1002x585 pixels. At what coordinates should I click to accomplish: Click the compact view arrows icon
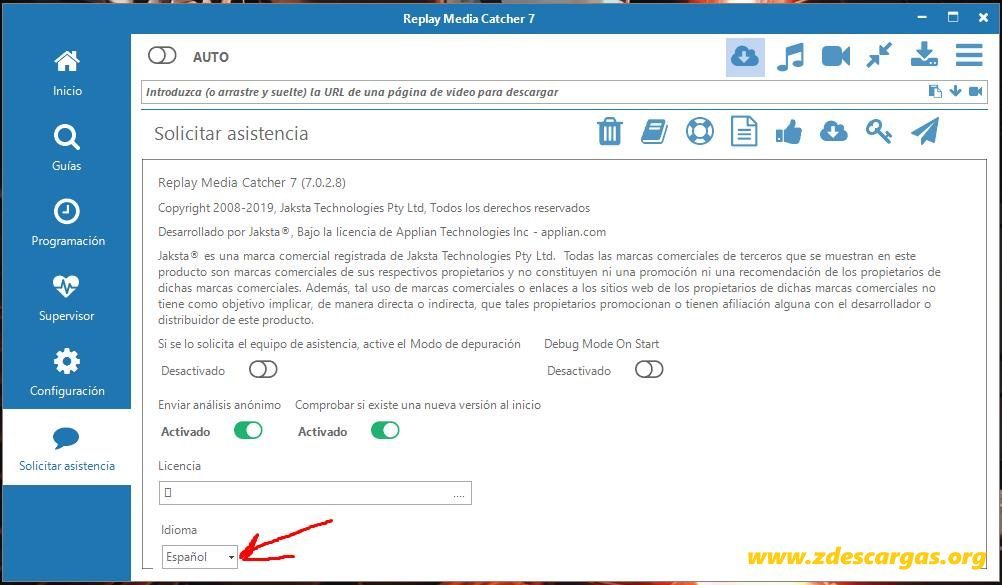pos(879,56)
